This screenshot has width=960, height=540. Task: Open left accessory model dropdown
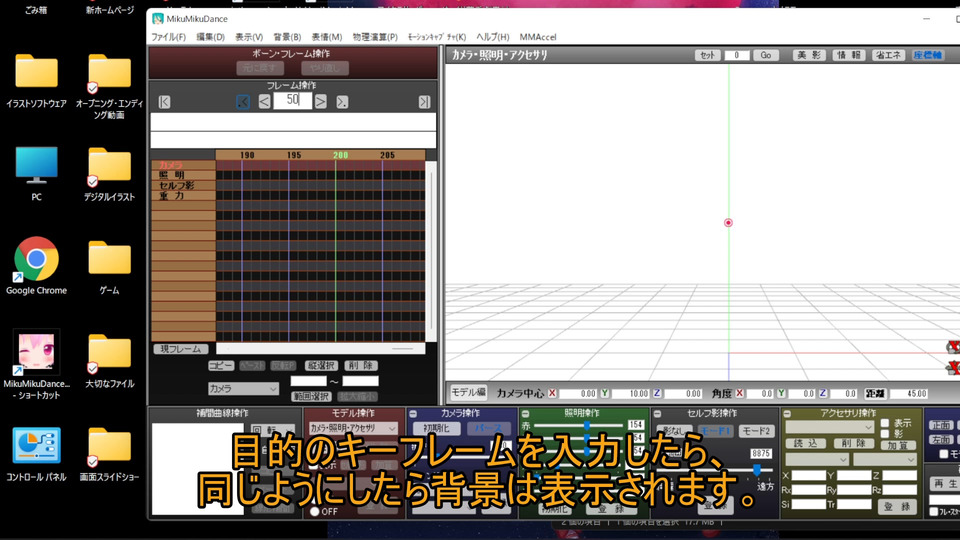pyautogui.click(x=817, y=459)
